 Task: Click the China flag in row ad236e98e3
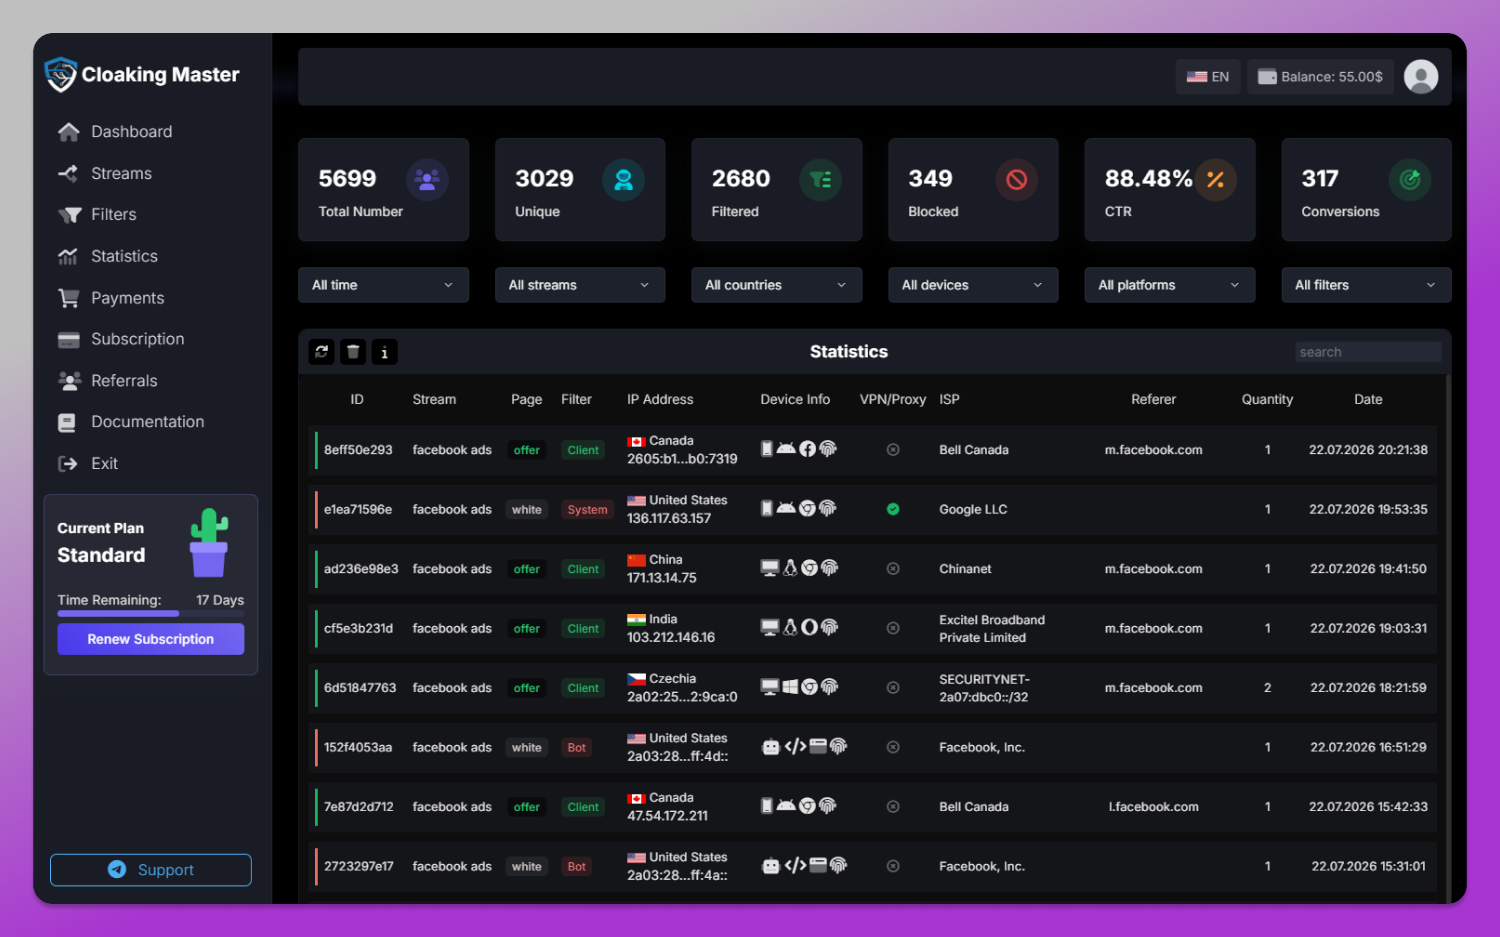click(636, 560)
